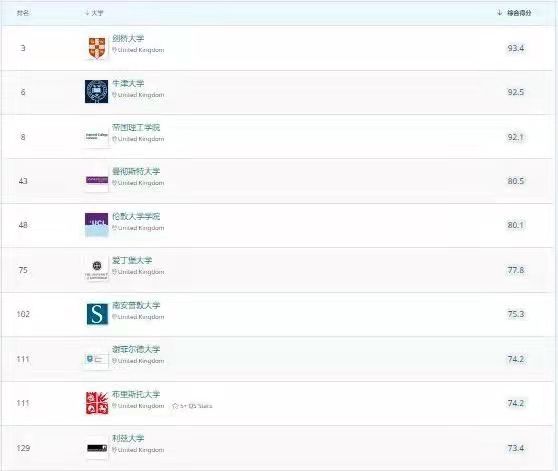558x471 pixels.
Task: Click location pin icon under 利兹大学
Action: [114, 450]
